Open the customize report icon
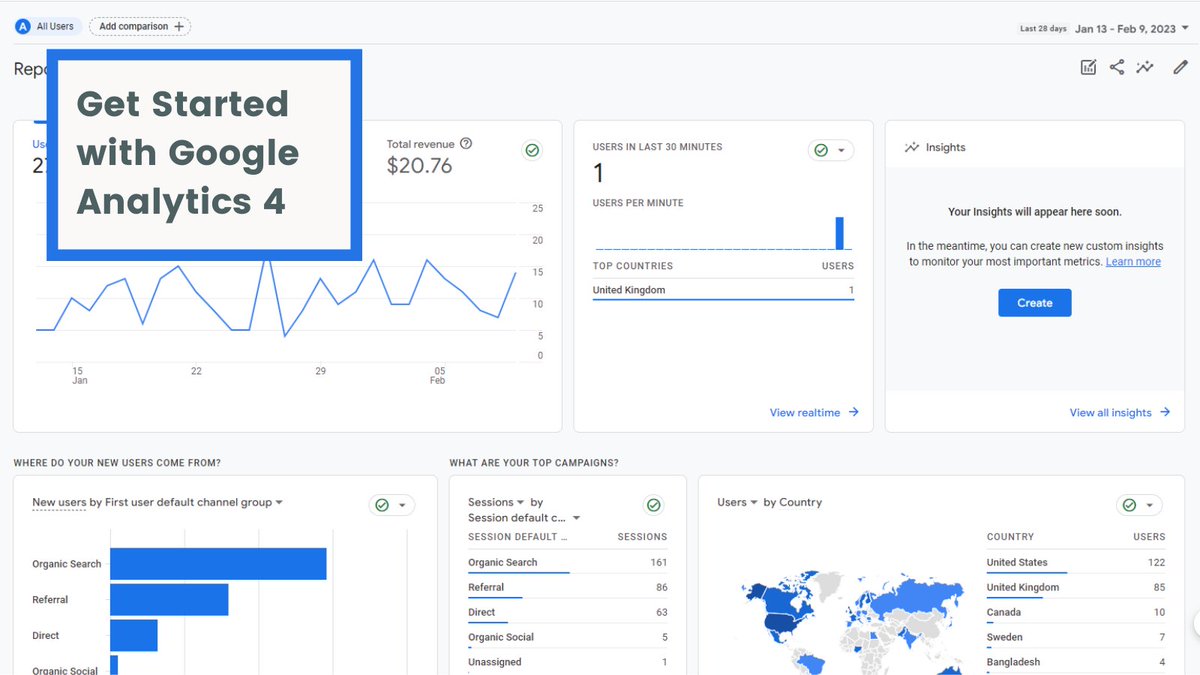Viewport: 1200px width, 675px height. [x=1088, y=66]
